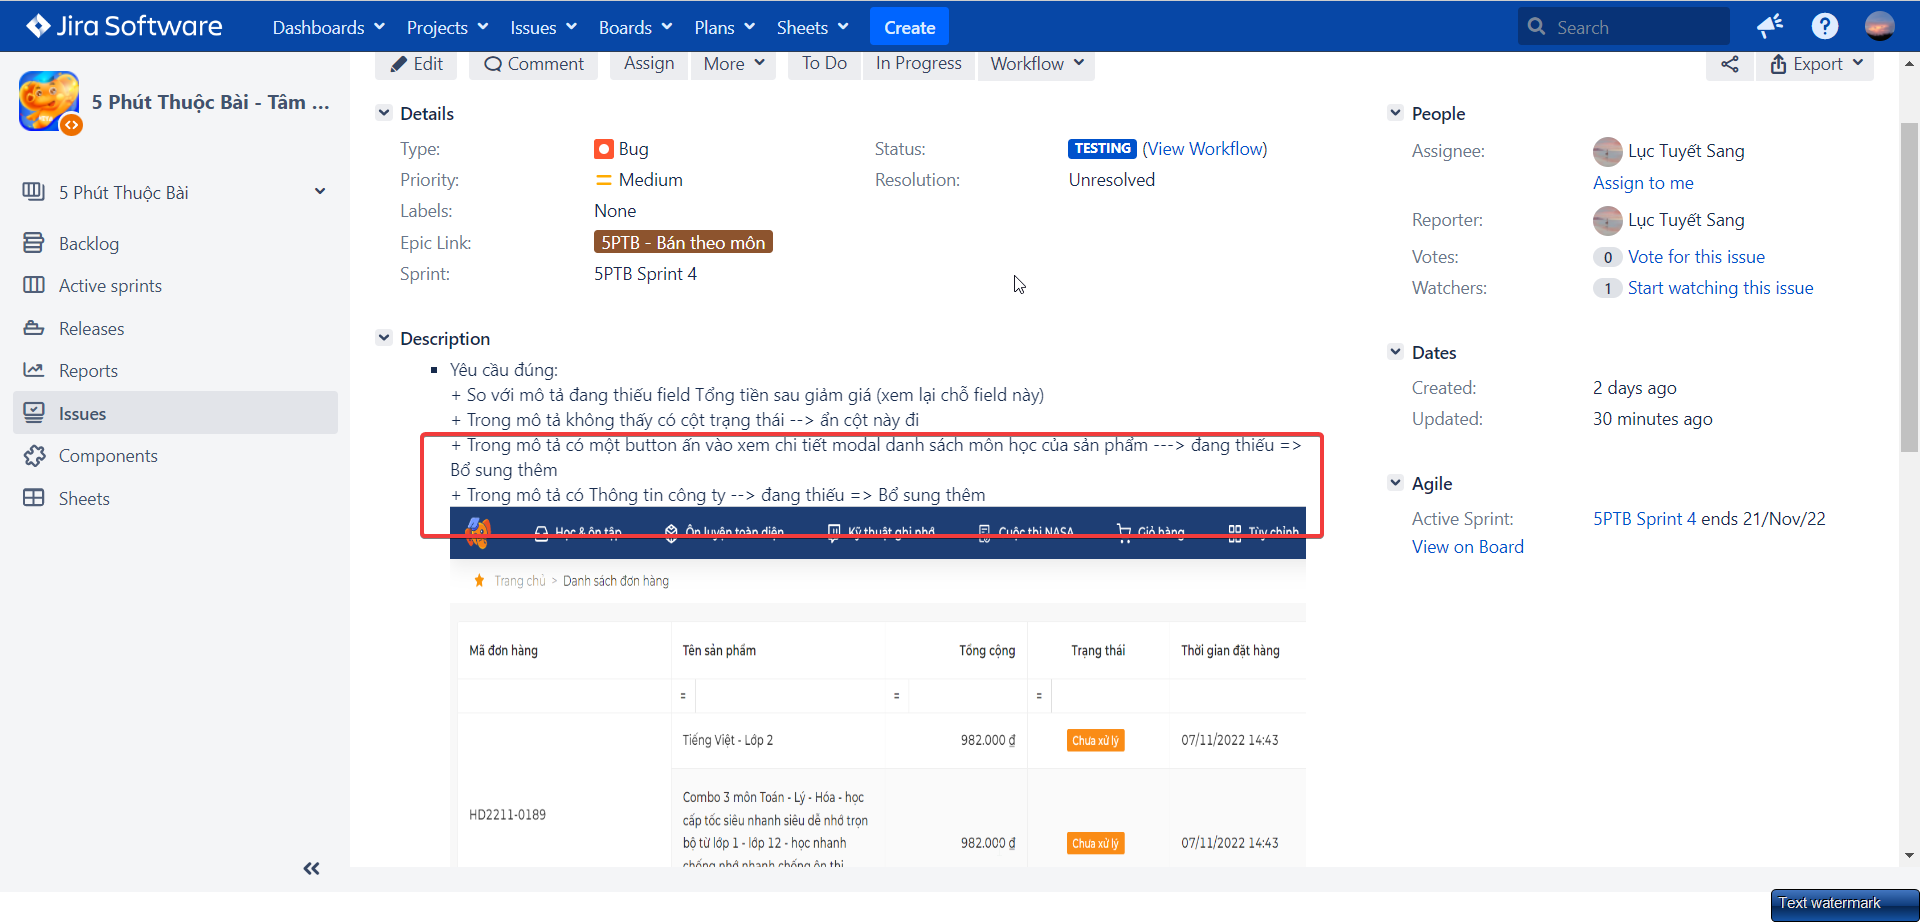Image resolution: width=1920 pixels, height=922 pixels.
Task: Open the help question mark icon
Action: click(1825, 26)
